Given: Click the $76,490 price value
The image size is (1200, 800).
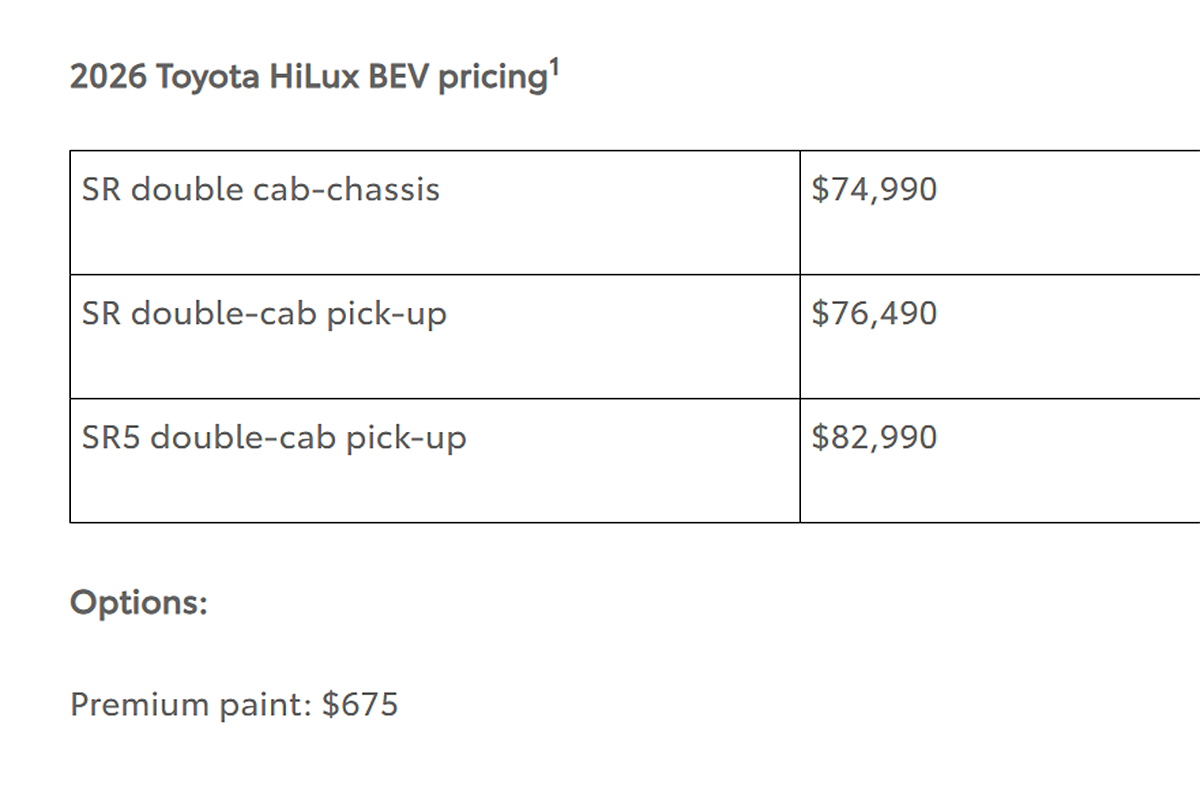Looking at the screenshot, I should (x=874, y=314).
